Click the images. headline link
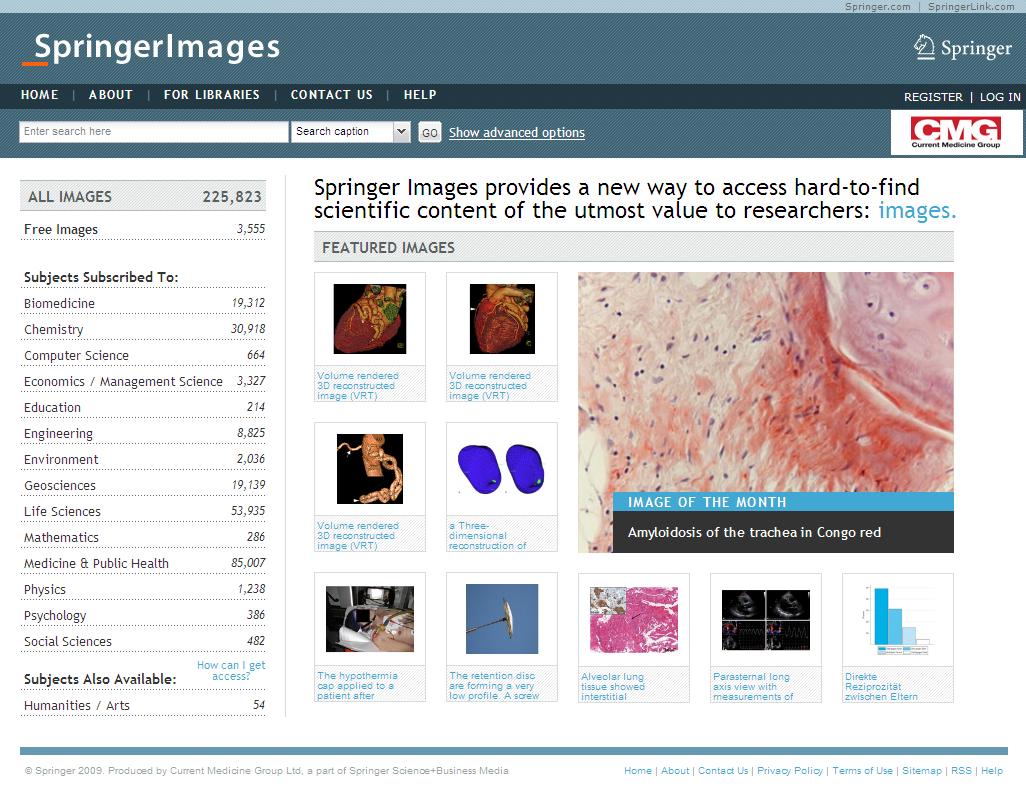Image resolution: width=1026 pixels, height=804 pixels. 917,211
